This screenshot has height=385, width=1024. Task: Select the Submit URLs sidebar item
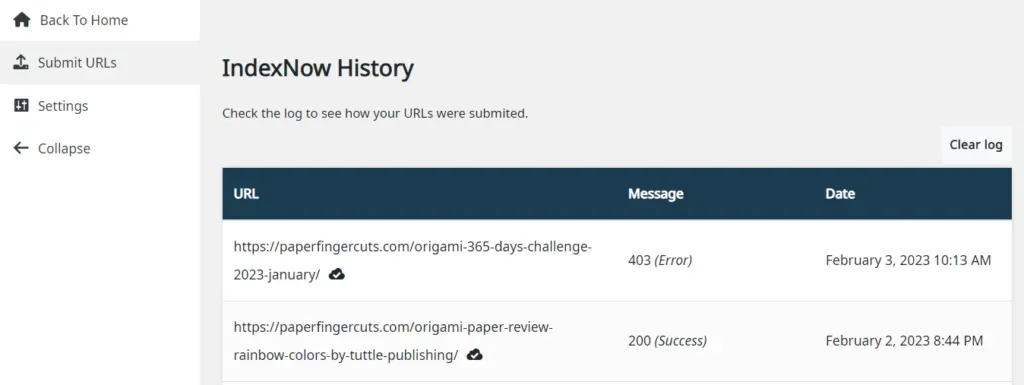click(100, 63)
